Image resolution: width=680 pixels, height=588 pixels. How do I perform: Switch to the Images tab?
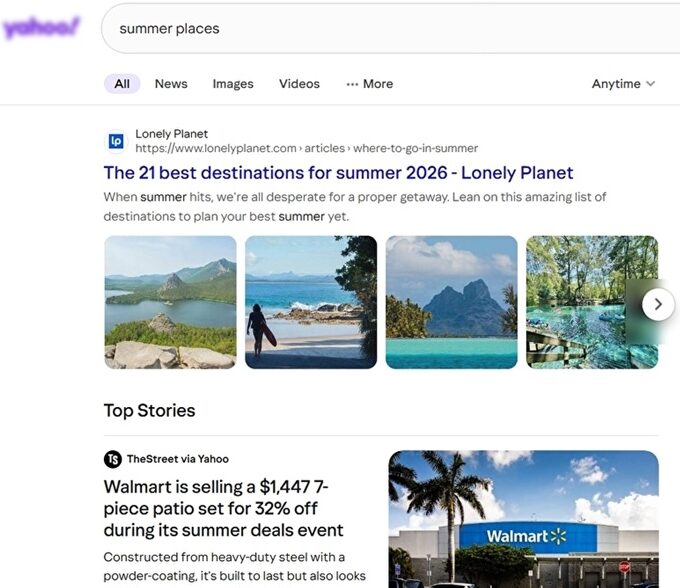click(233, 84)
